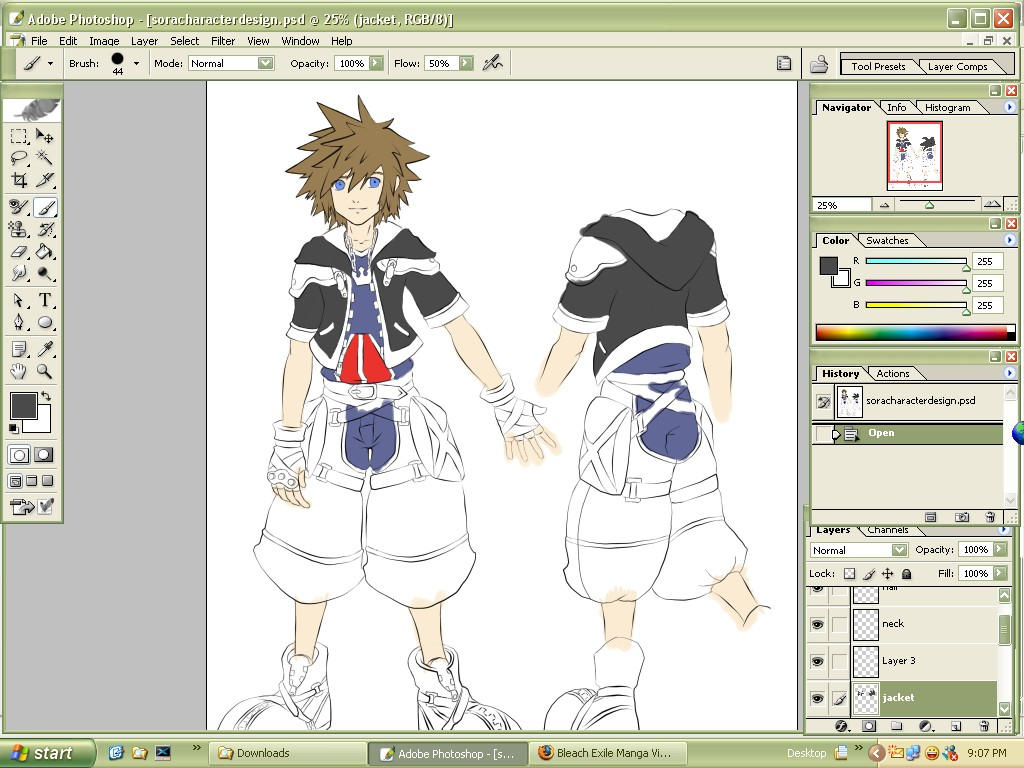The image size is (1024, 768).
Task: Open the layer Fill arrow
Action: coord(1000,573)
